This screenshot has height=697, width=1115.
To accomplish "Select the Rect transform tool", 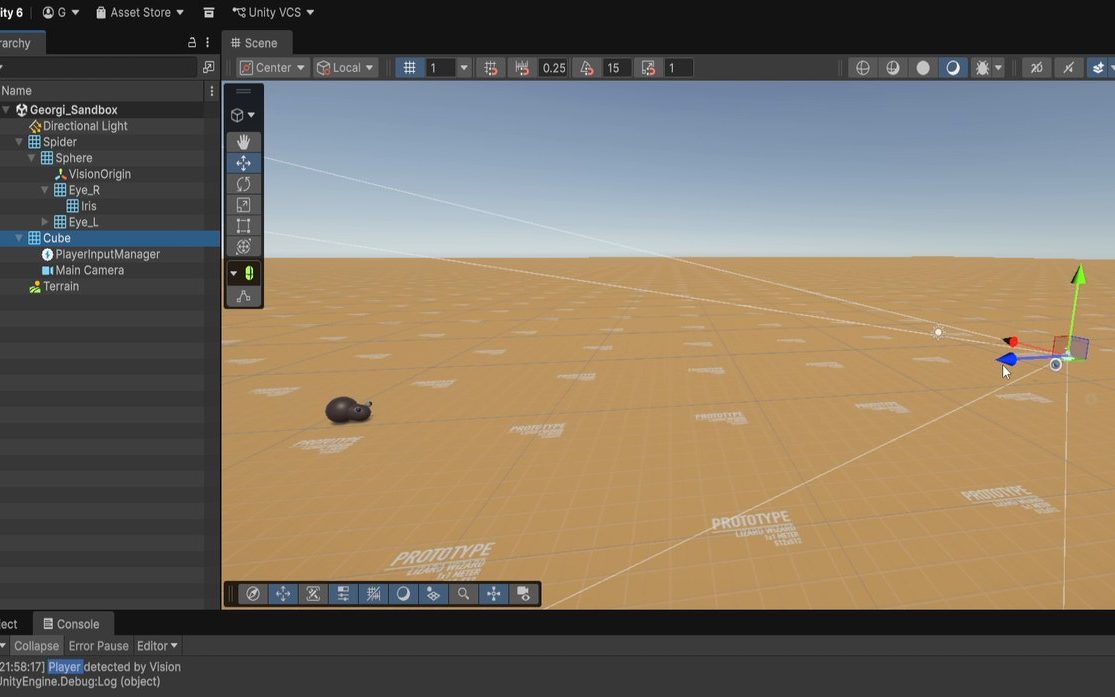I will [x=243, y=226].
